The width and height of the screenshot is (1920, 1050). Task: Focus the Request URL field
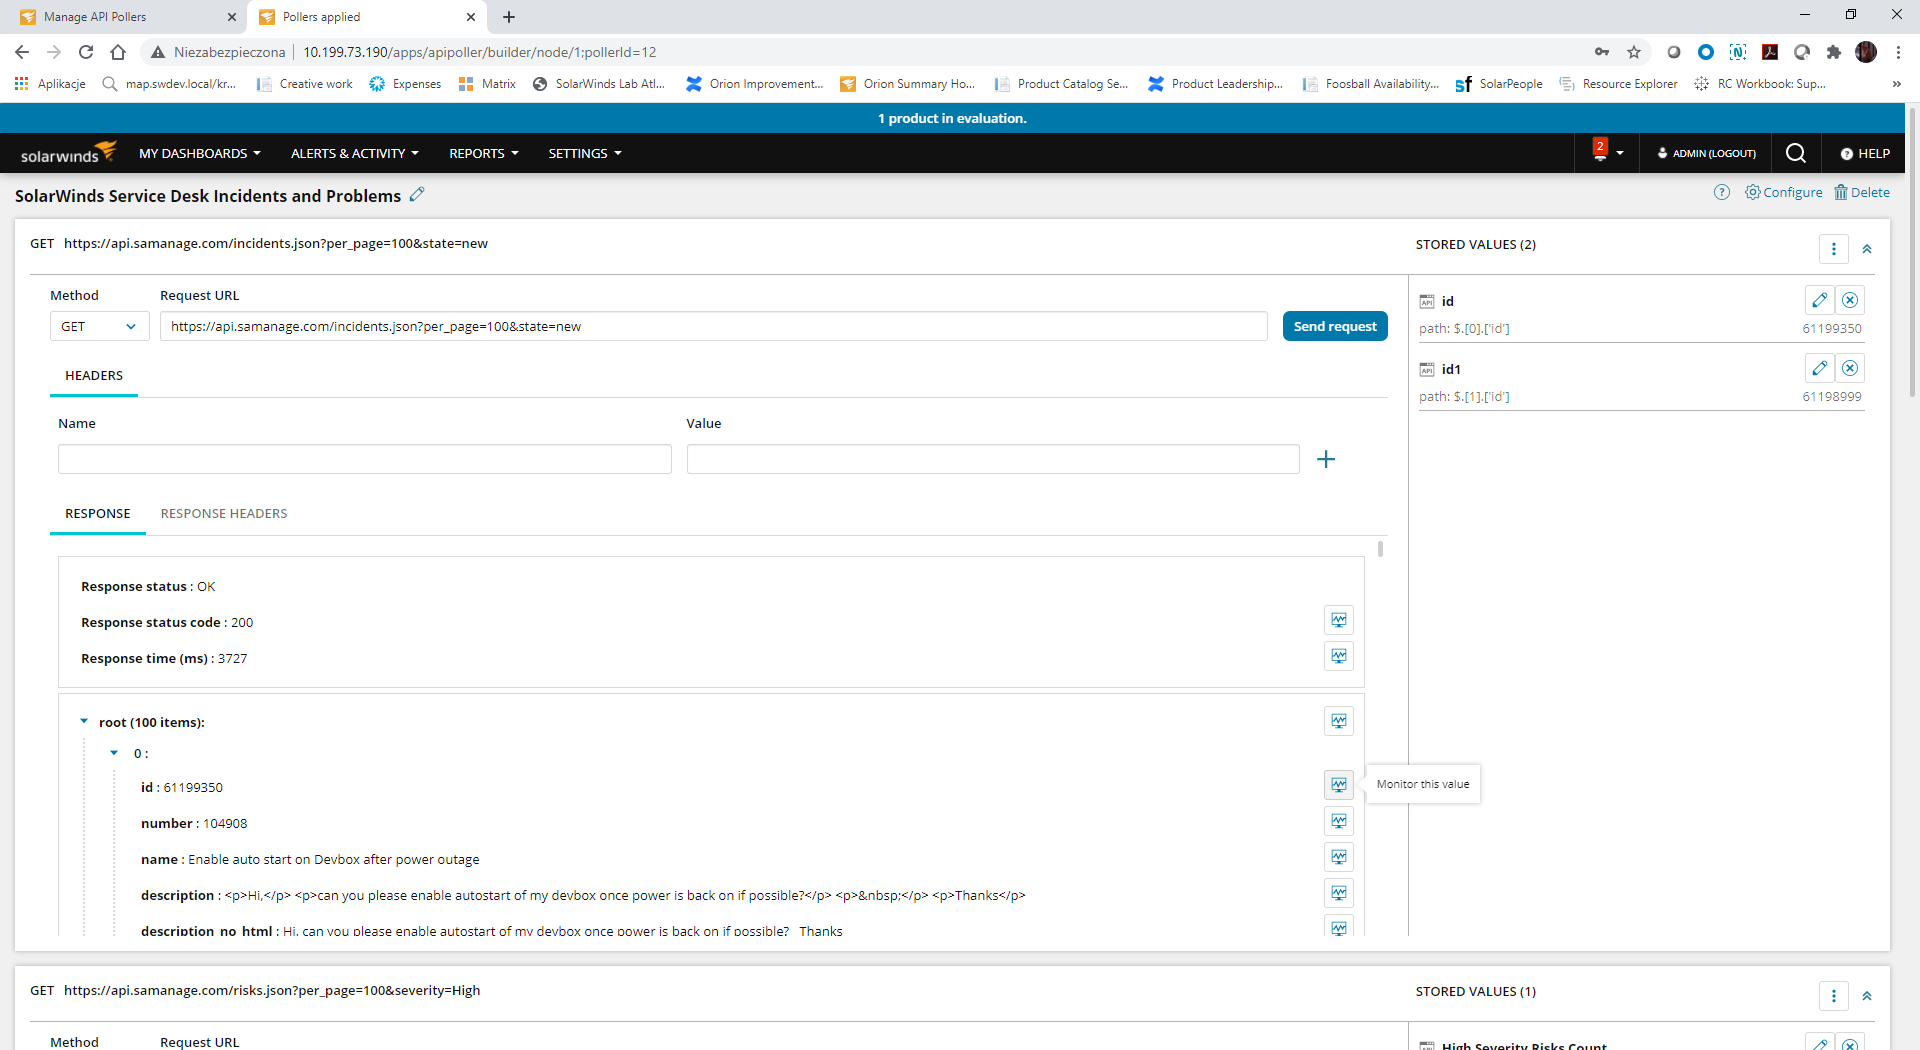(x=714, y=326)
